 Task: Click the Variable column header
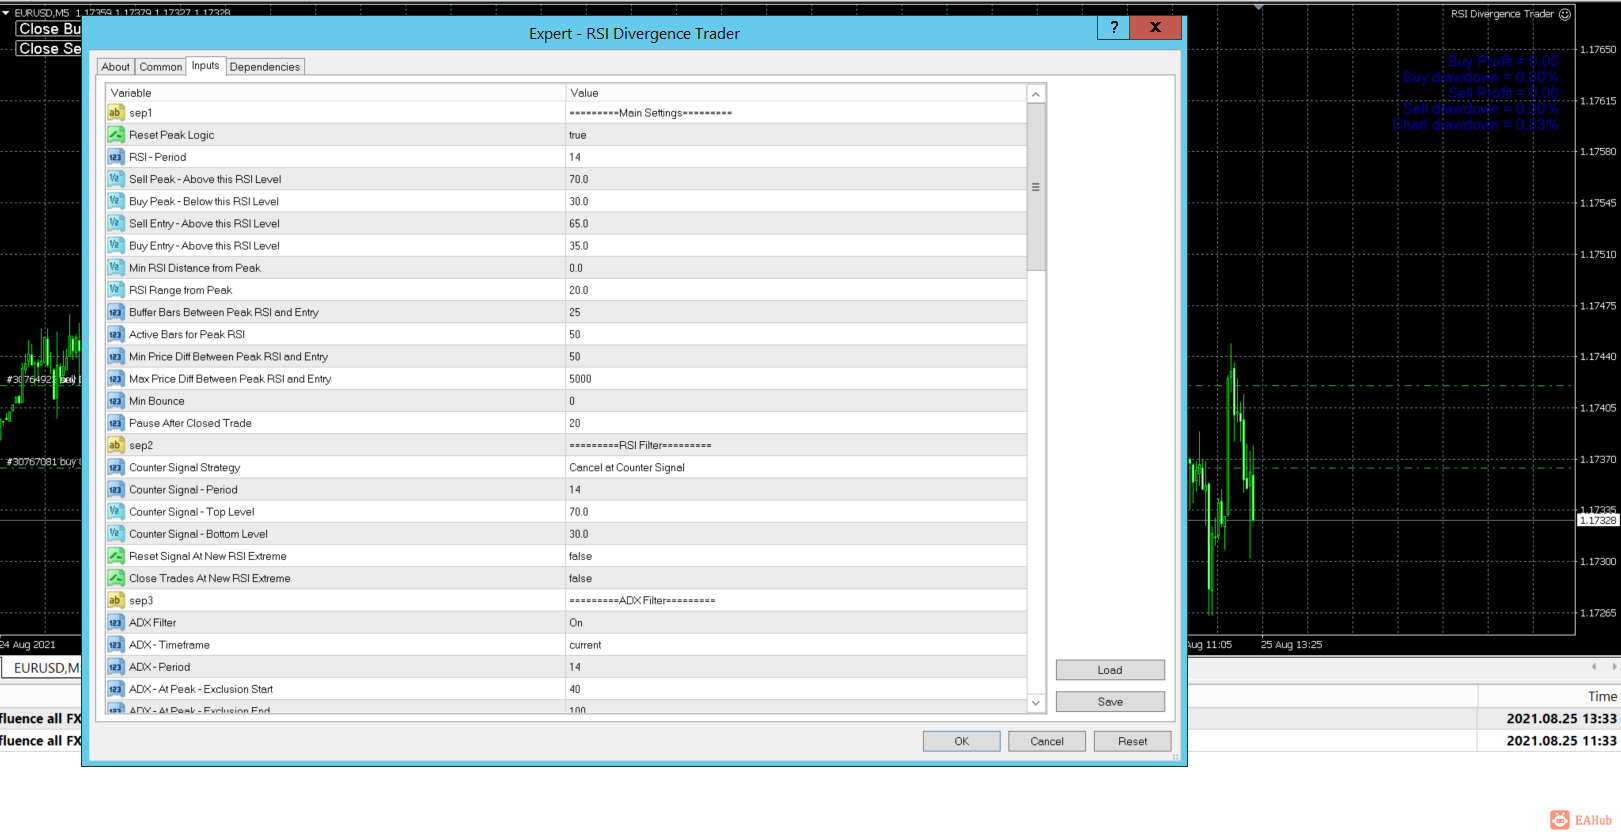coord(335,93)
